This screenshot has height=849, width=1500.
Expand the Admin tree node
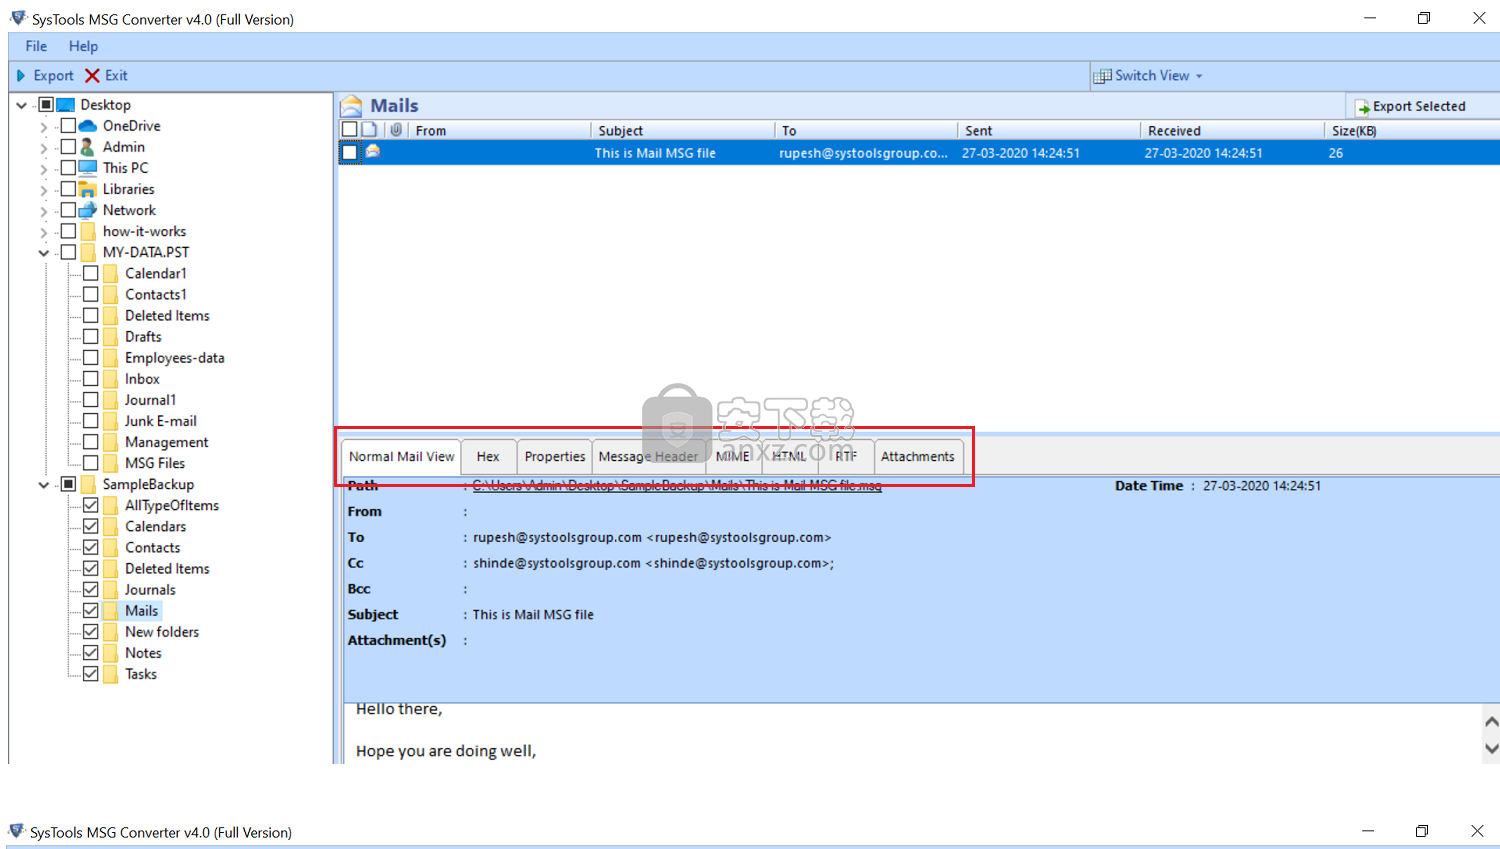coord(43,148)
